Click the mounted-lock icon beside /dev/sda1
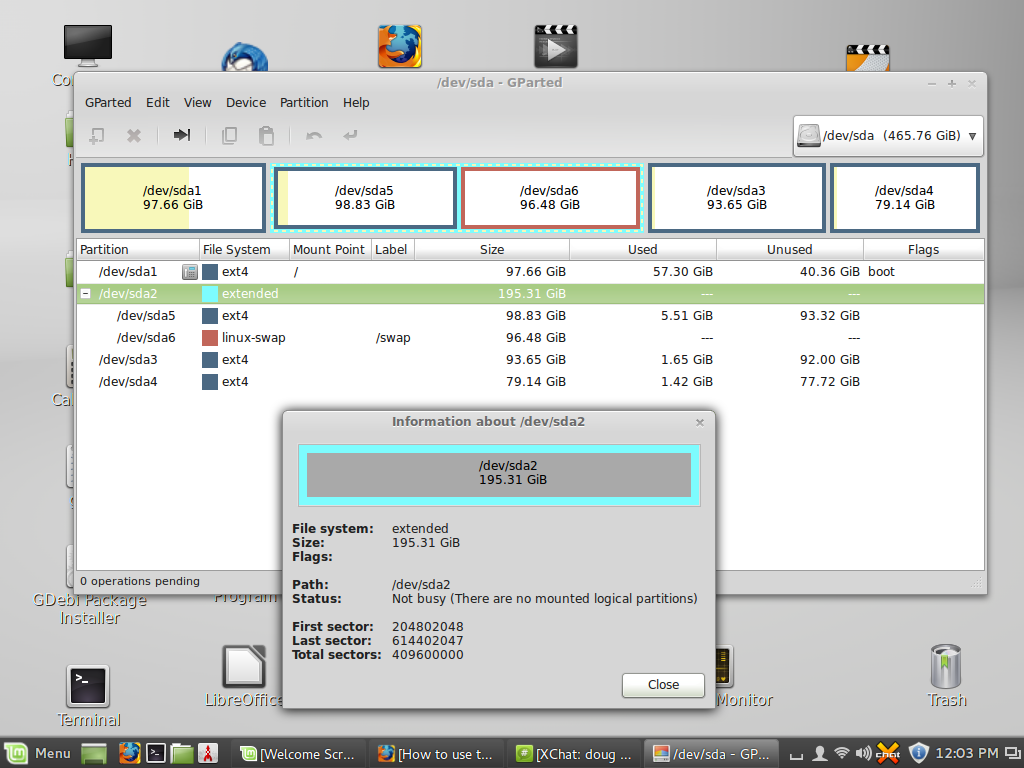 pyautogui.click(x=189, y=272)
